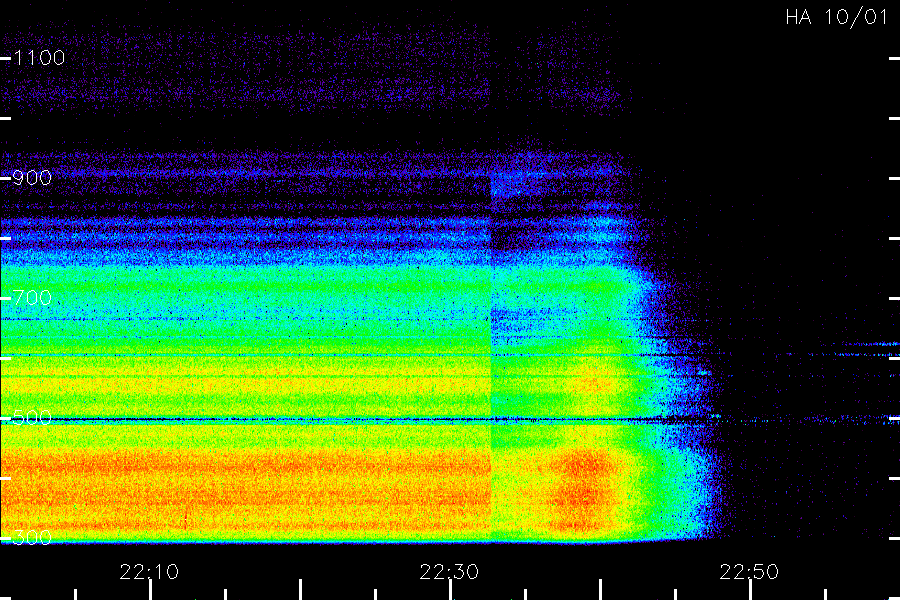Click the 500 frequency axis label
The image size is (900, 600).
pyautogui.click(x=32, y=417)
